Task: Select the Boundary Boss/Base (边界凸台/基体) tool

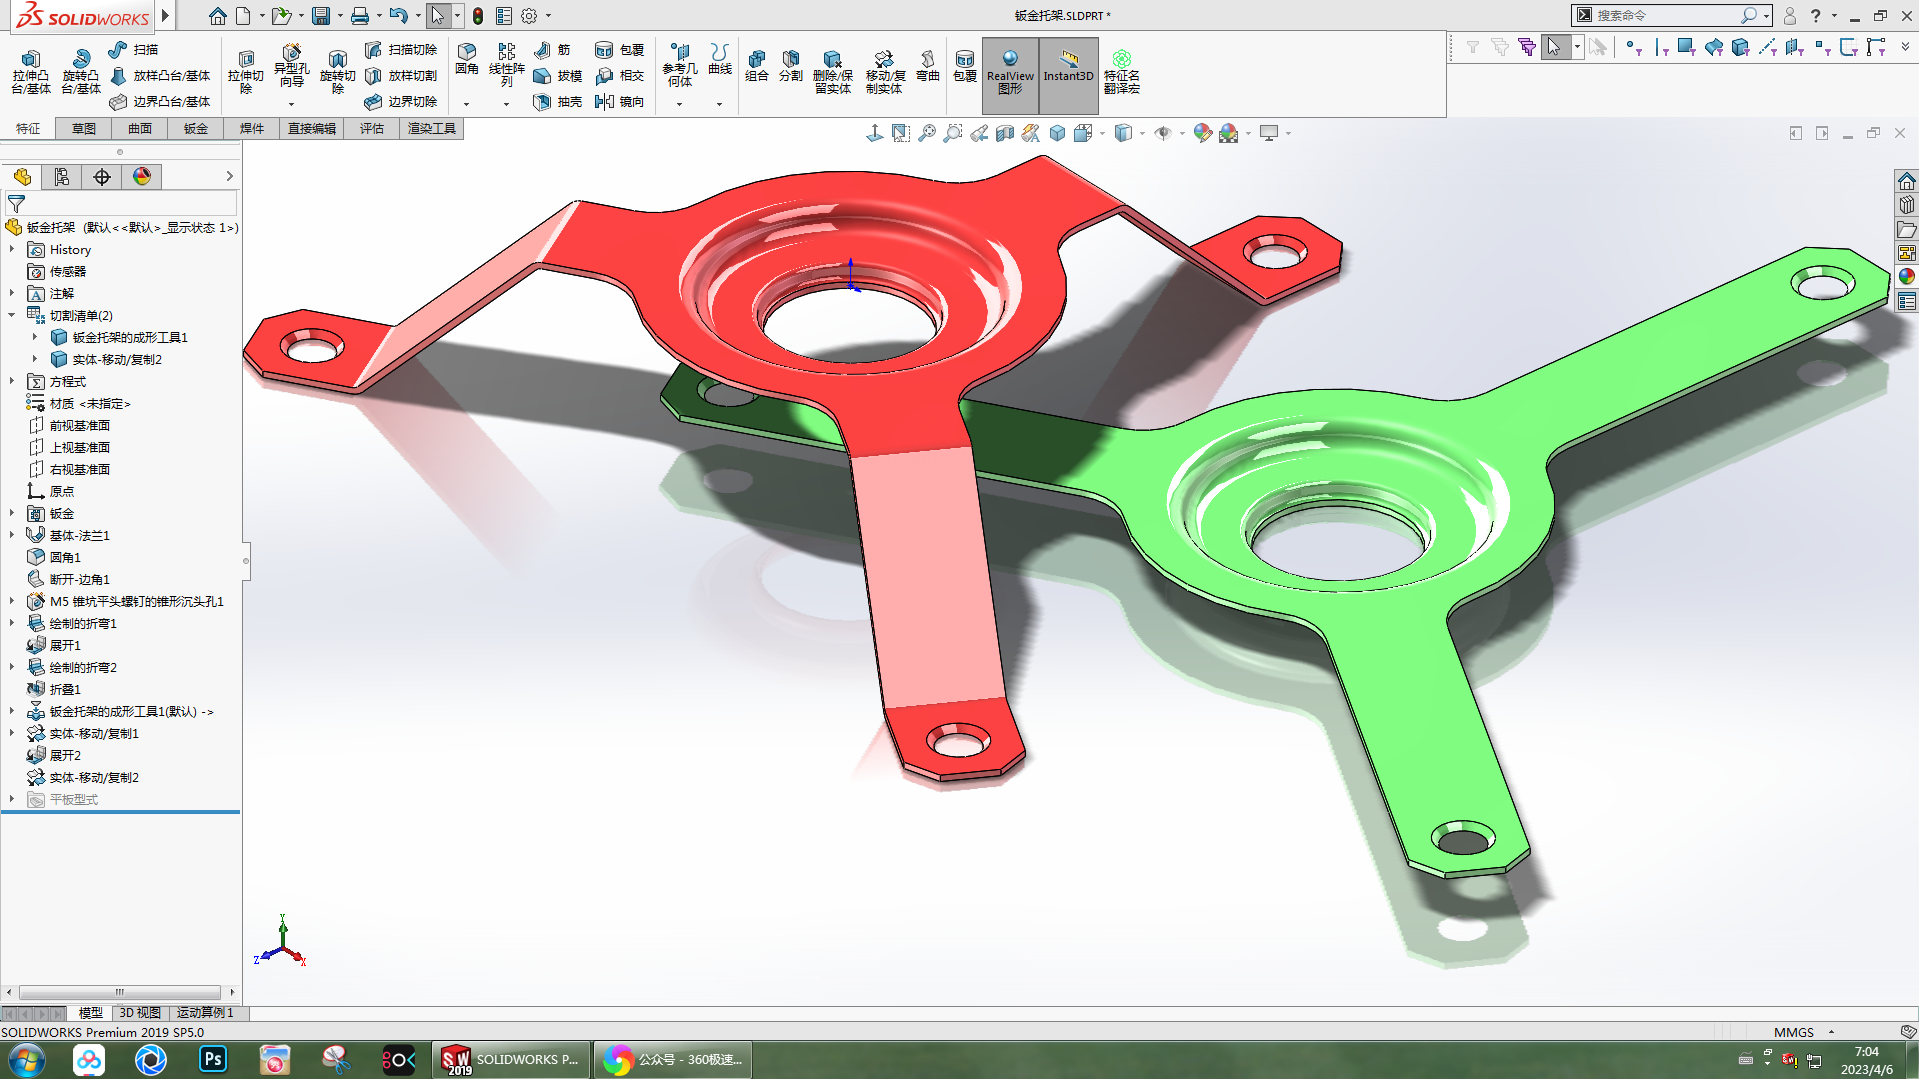Action: [160, 101]
